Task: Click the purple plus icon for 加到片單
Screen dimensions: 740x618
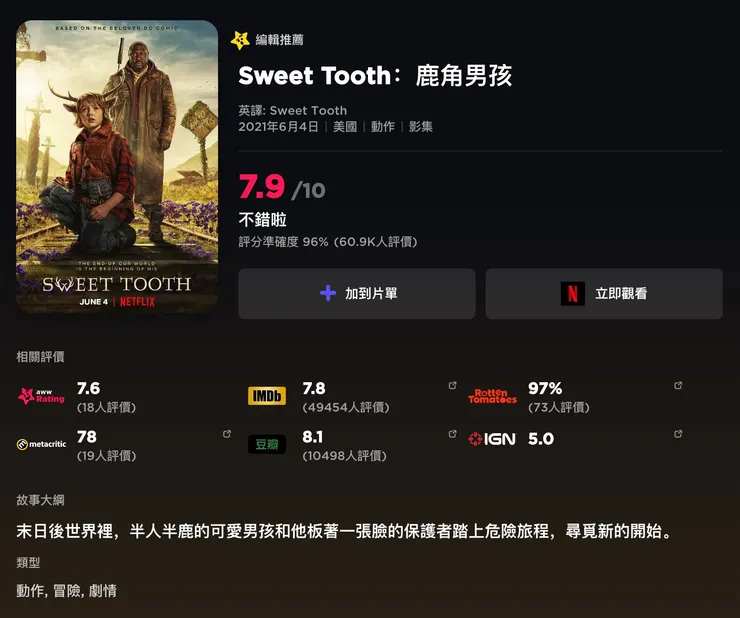Action: pos(327,293)
